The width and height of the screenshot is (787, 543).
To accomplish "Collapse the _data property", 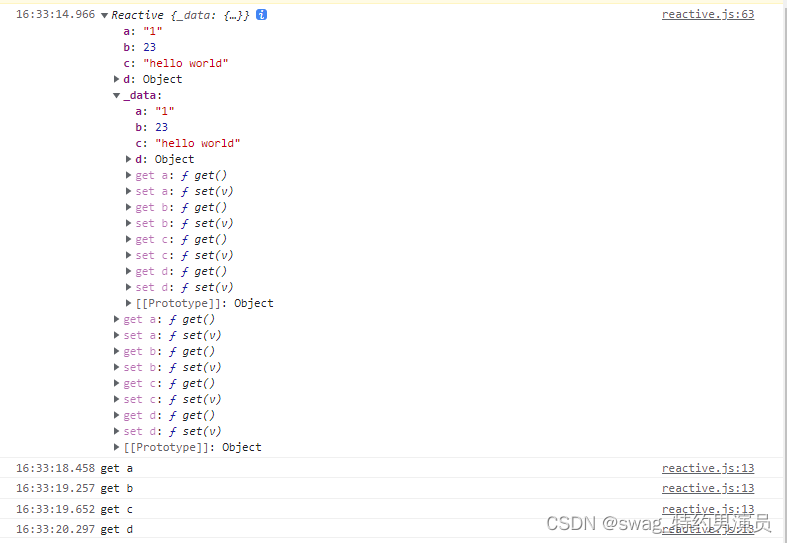I will [116, 95].
